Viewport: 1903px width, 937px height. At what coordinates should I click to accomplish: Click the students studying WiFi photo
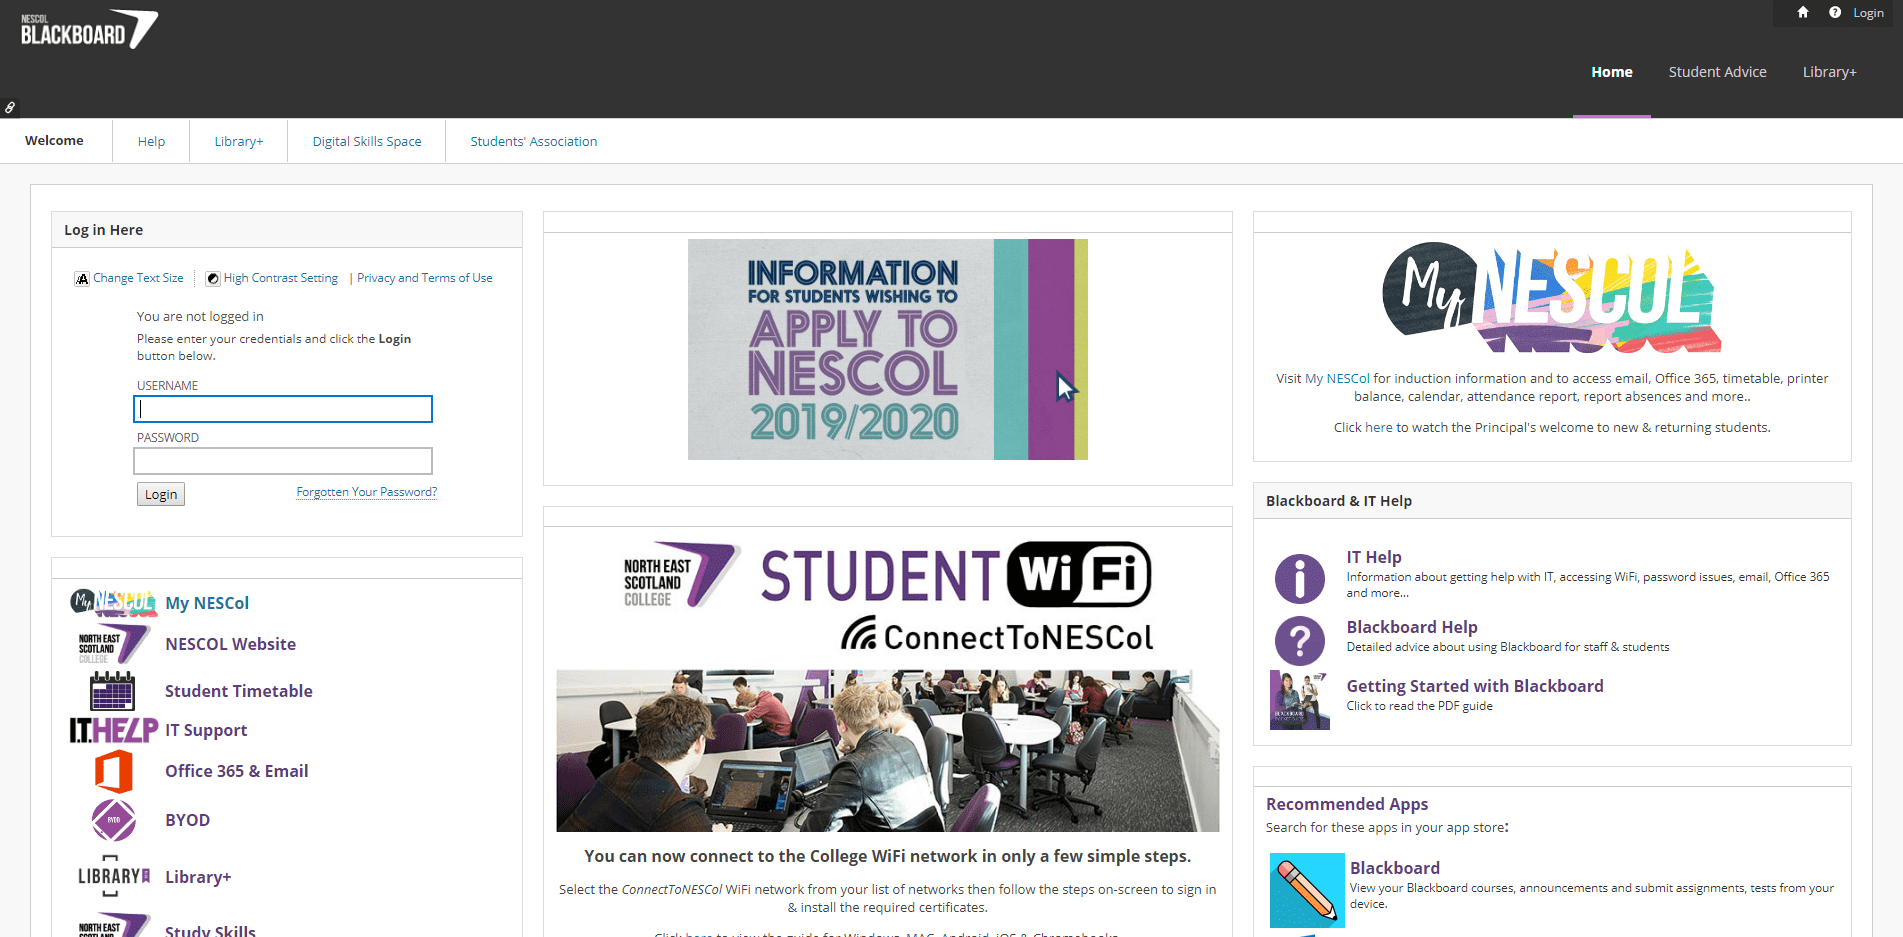[x=888, y=751]
